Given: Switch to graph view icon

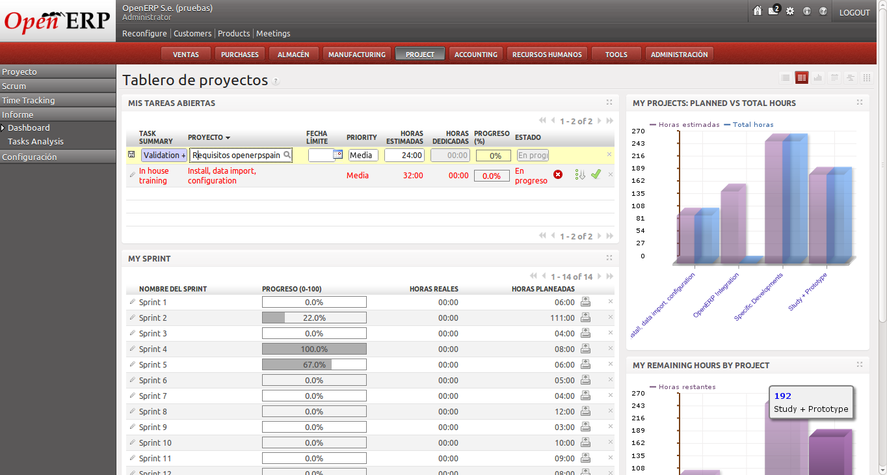Looking at the screenshot, I should pyautogui.click(x=818, y=78).
